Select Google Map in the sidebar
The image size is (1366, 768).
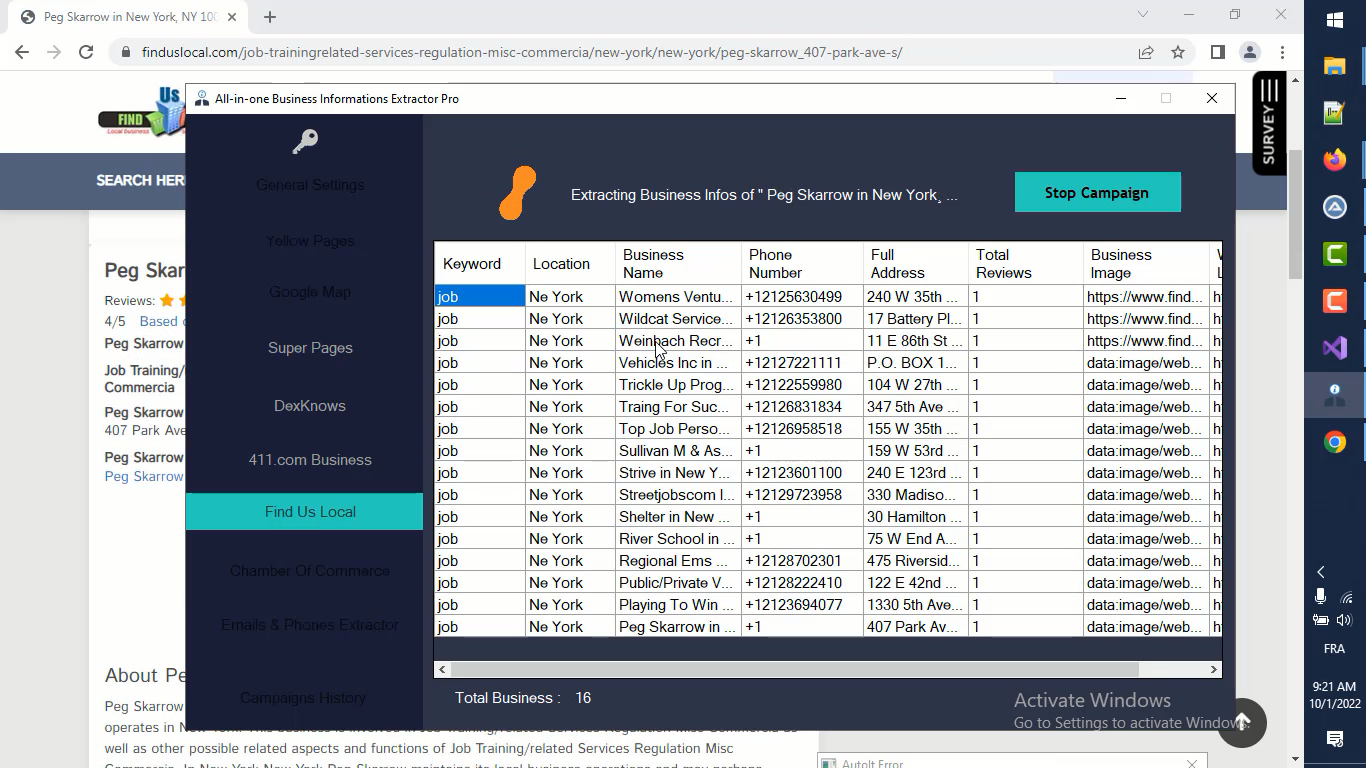pos(310,292)
